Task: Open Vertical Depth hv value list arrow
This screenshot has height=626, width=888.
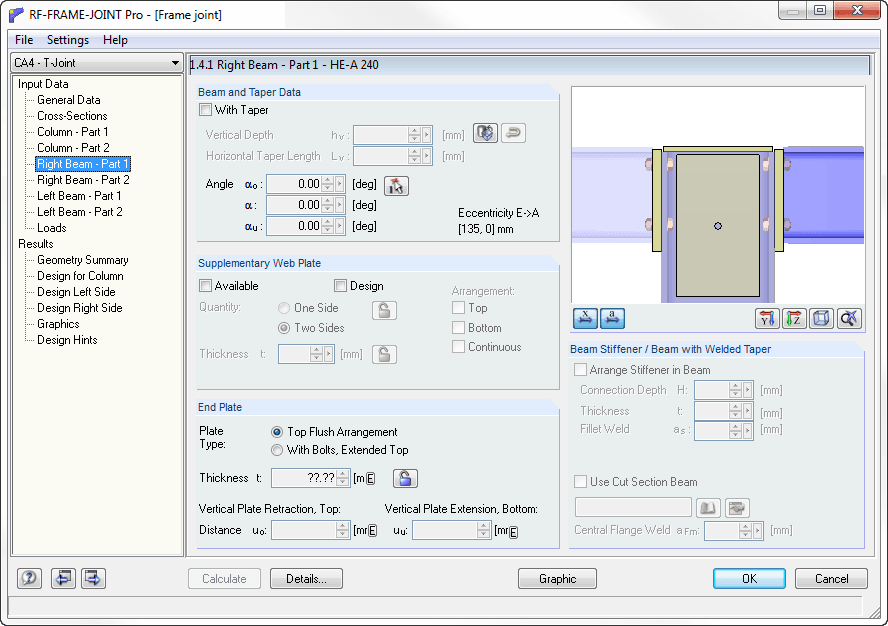Action: pos(427,135)
